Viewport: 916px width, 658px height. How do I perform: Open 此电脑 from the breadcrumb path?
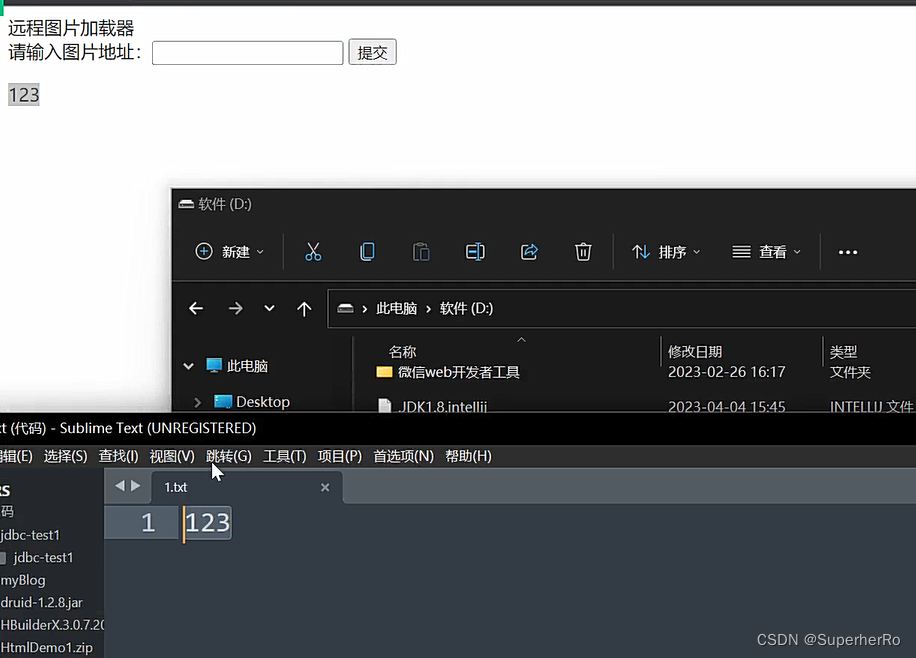(x=396, y=308)
